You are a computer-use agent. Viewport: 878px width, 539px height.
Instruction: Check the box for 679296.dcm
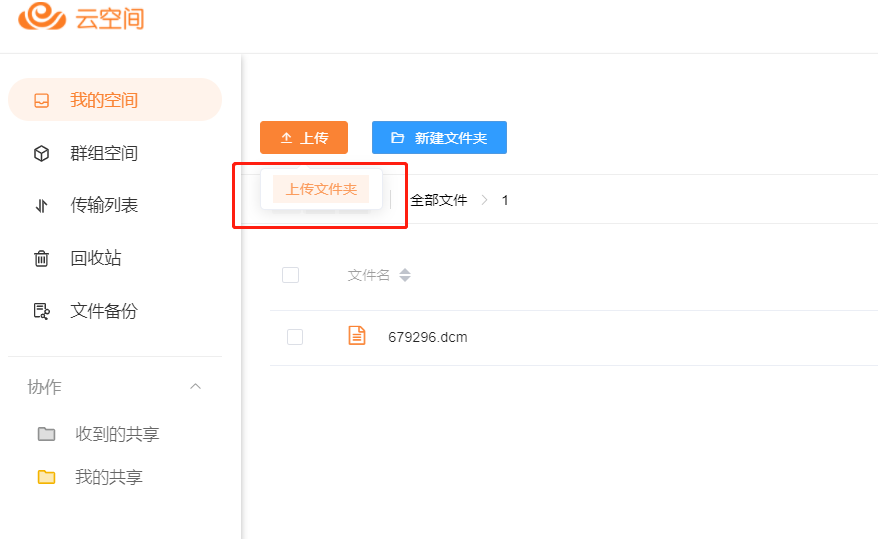coord(295,337)
